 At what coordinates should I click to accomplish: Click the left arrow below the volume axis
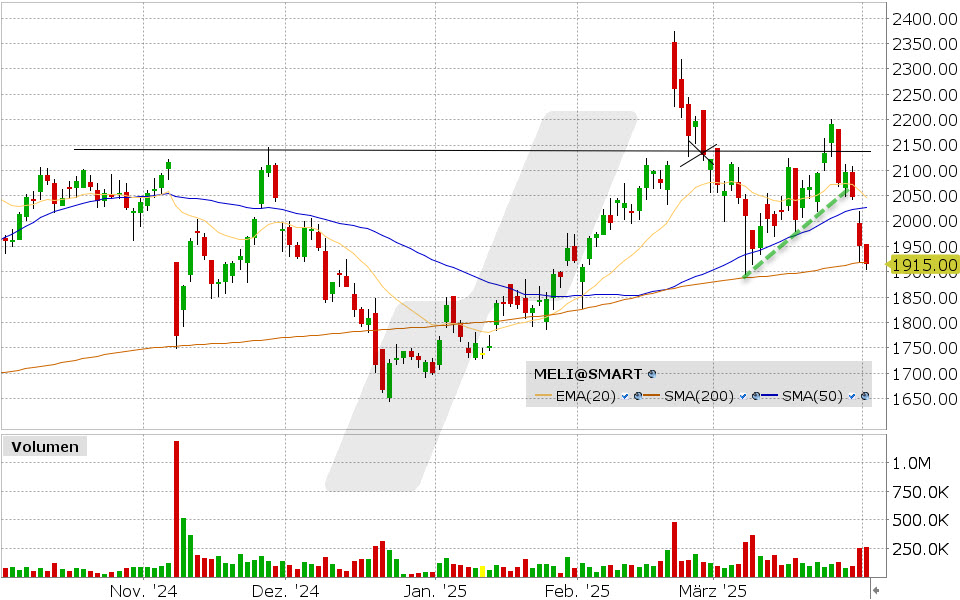(x=876, y=590)
